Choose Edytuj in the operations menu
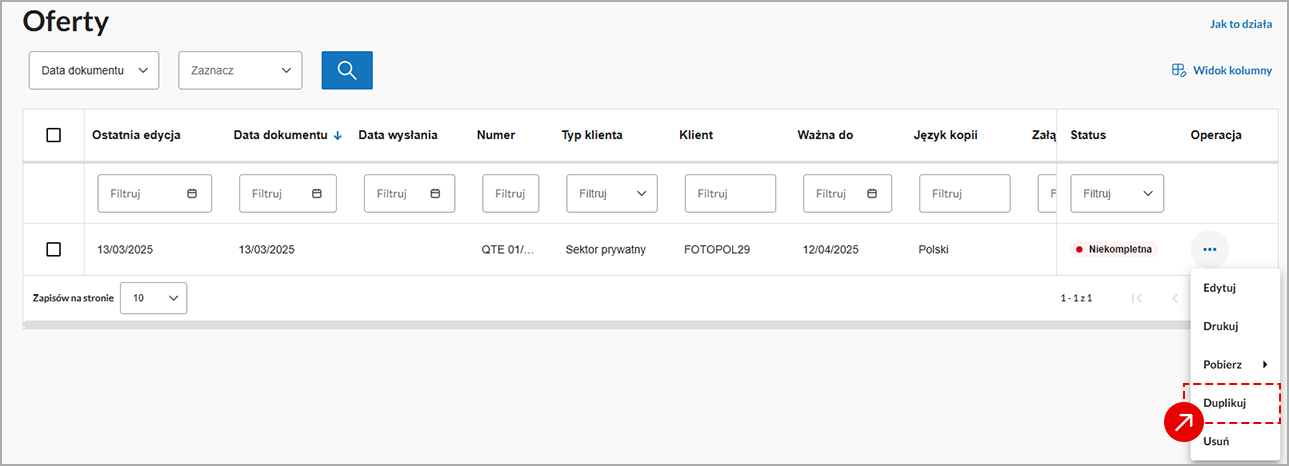Viewport: 1289px width, 466px height. click(1219, 288)
